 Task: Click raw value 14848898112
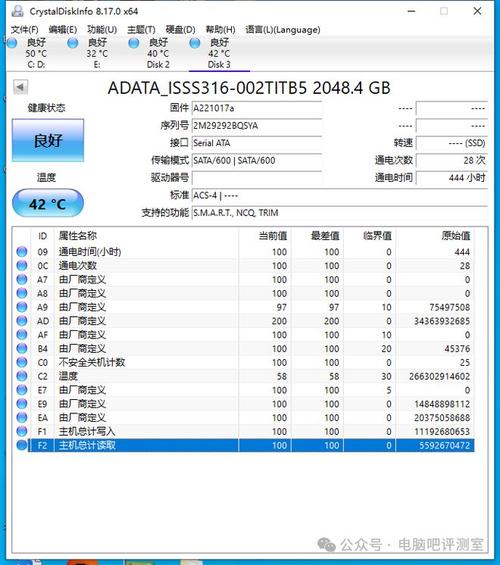pyautogui.click(x=442, y=404)
